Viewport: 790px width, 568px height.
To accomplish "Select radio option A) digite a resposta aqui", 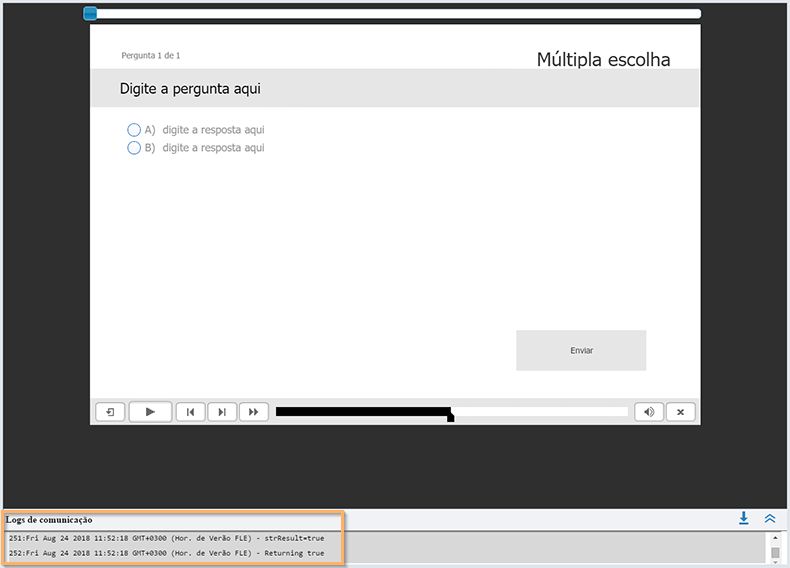I will click(x=134, y=130).
